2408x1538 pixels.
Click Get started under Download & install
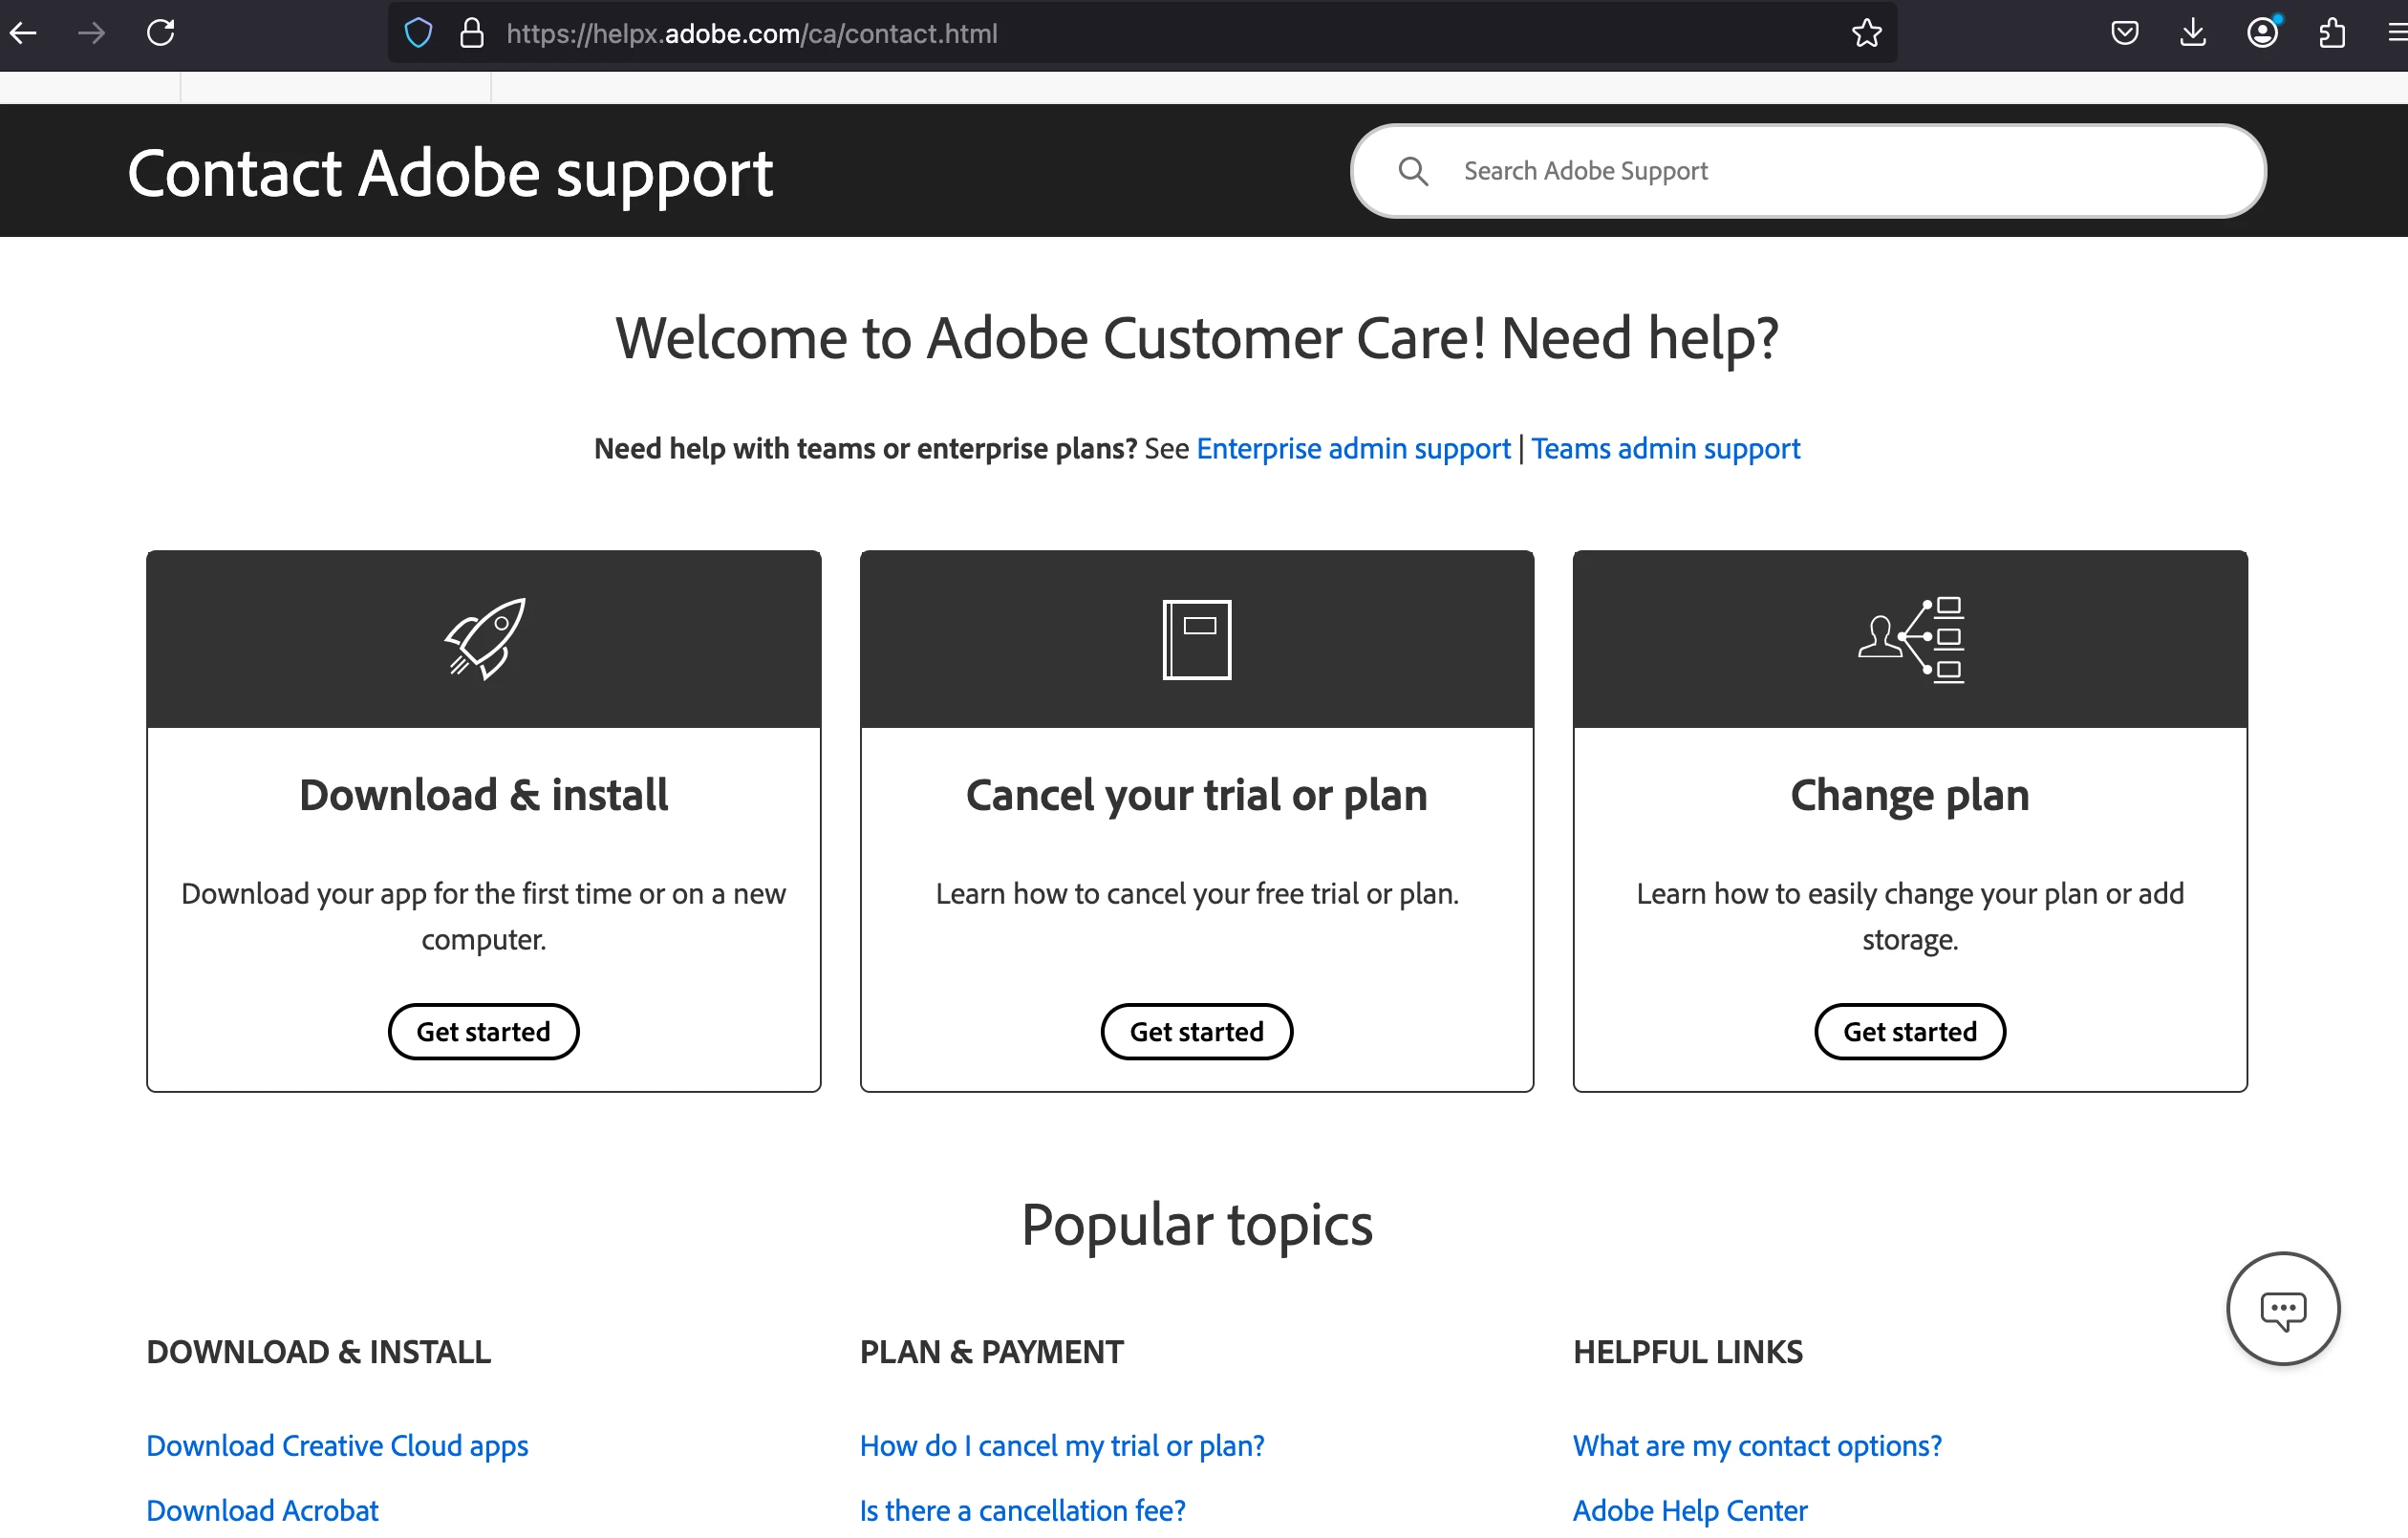[483, 1031]
